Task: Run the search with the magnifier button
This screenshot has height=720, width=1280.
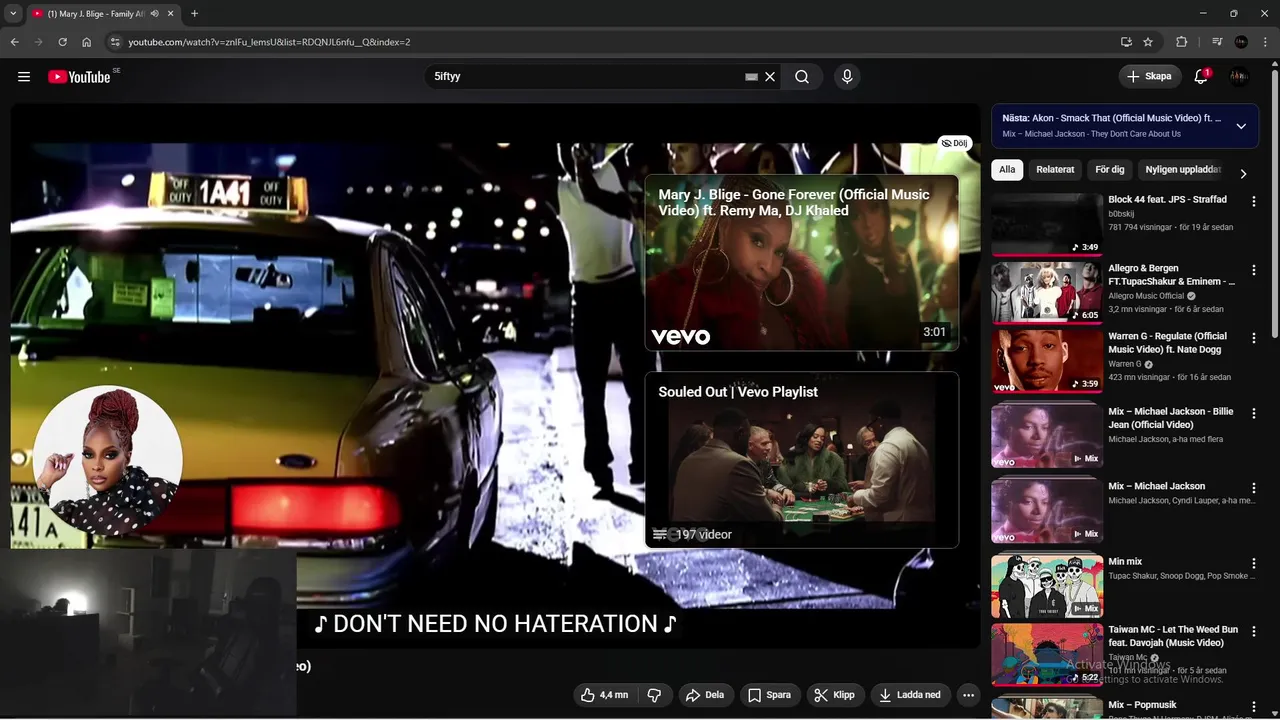Action: (802, 77)
